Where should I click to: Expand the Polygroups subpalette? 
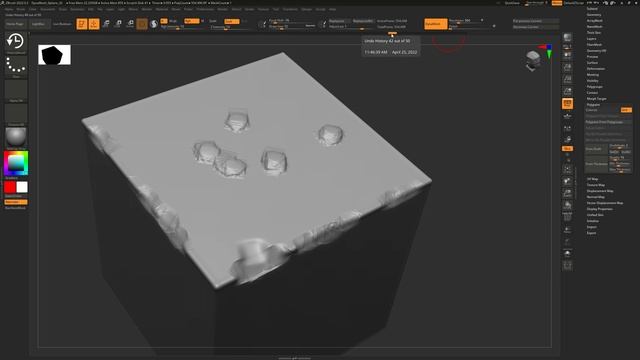[594, 87]
